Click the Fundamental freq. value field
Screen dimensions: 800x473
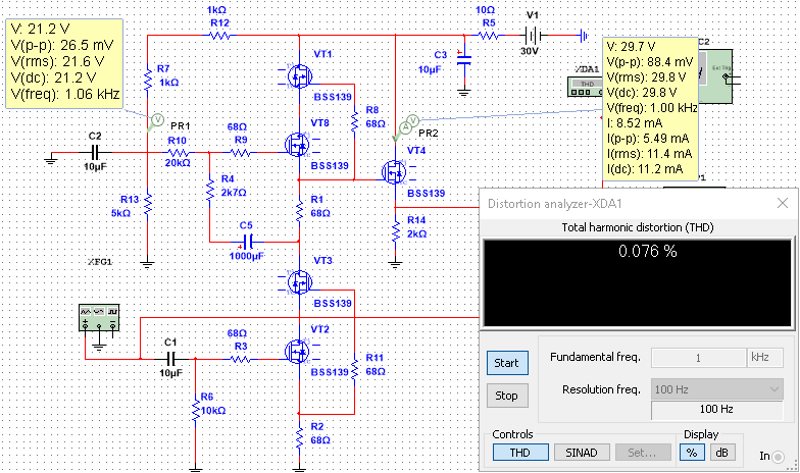click(x=697, y=357)
